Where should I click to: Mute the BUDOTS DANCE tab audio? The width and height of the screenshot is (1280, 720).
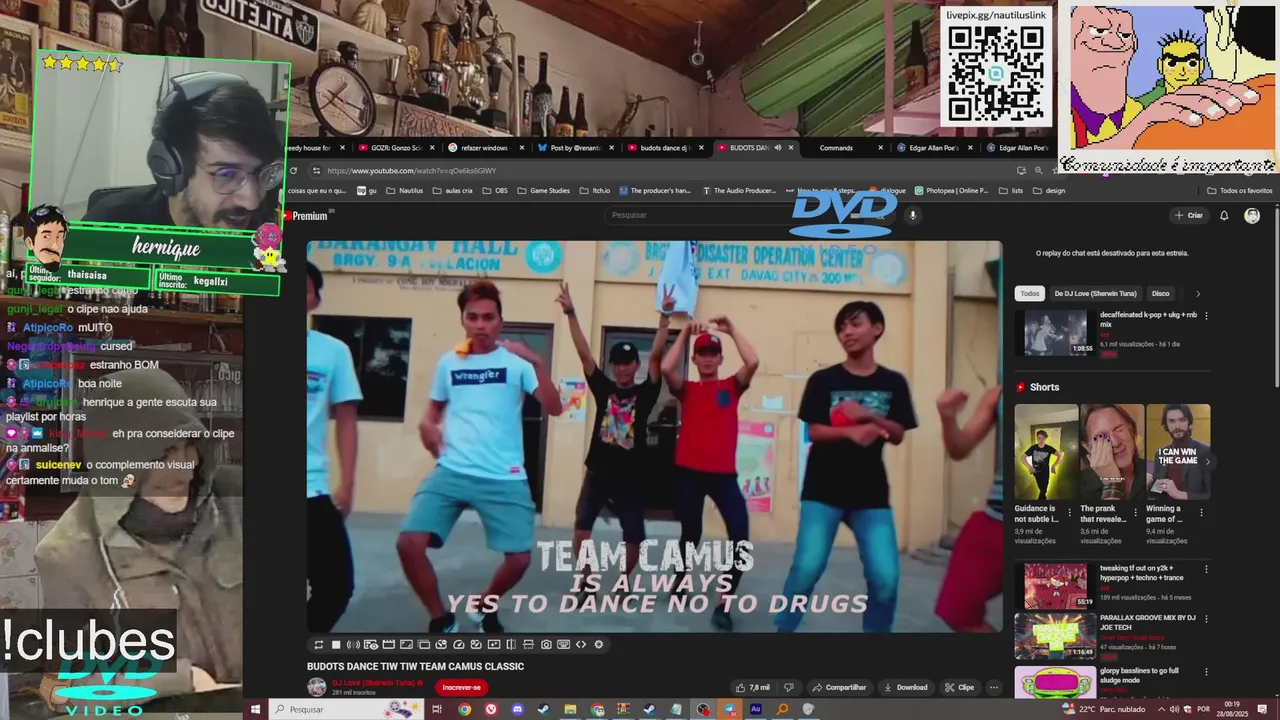click(x=778, y=148)
